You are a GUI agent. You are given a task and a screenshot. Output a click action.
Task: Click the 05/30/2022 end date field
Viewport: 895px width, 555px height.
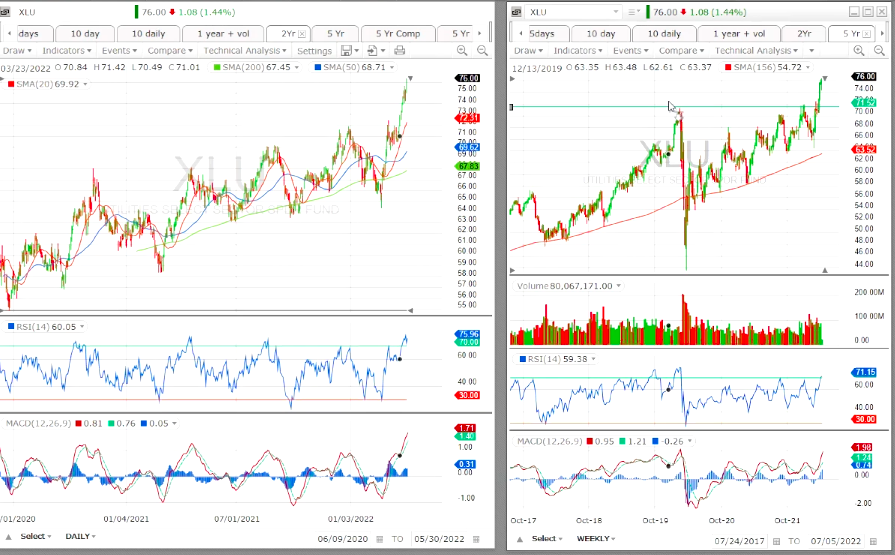[x=440, y=539]
